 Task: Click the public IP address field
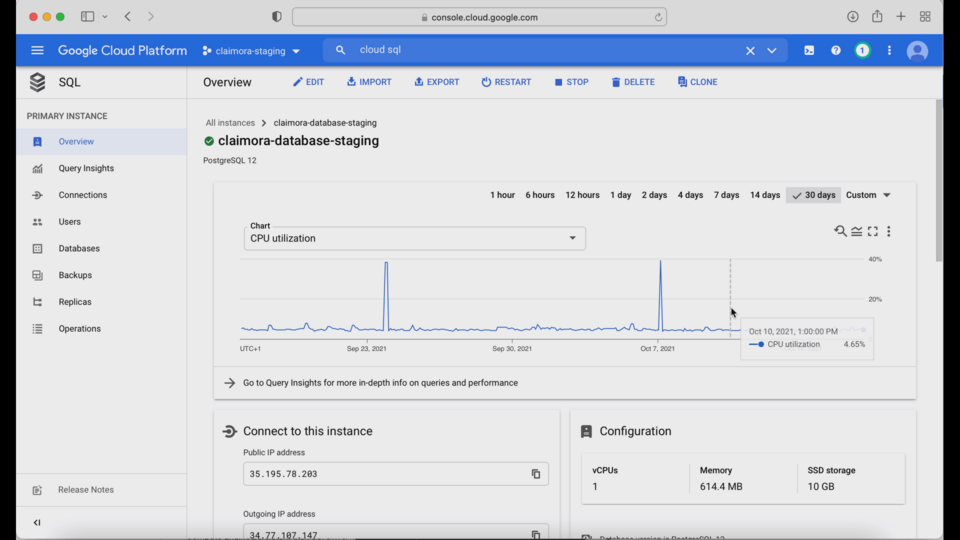pyautogui.click(x=396, y=474)
